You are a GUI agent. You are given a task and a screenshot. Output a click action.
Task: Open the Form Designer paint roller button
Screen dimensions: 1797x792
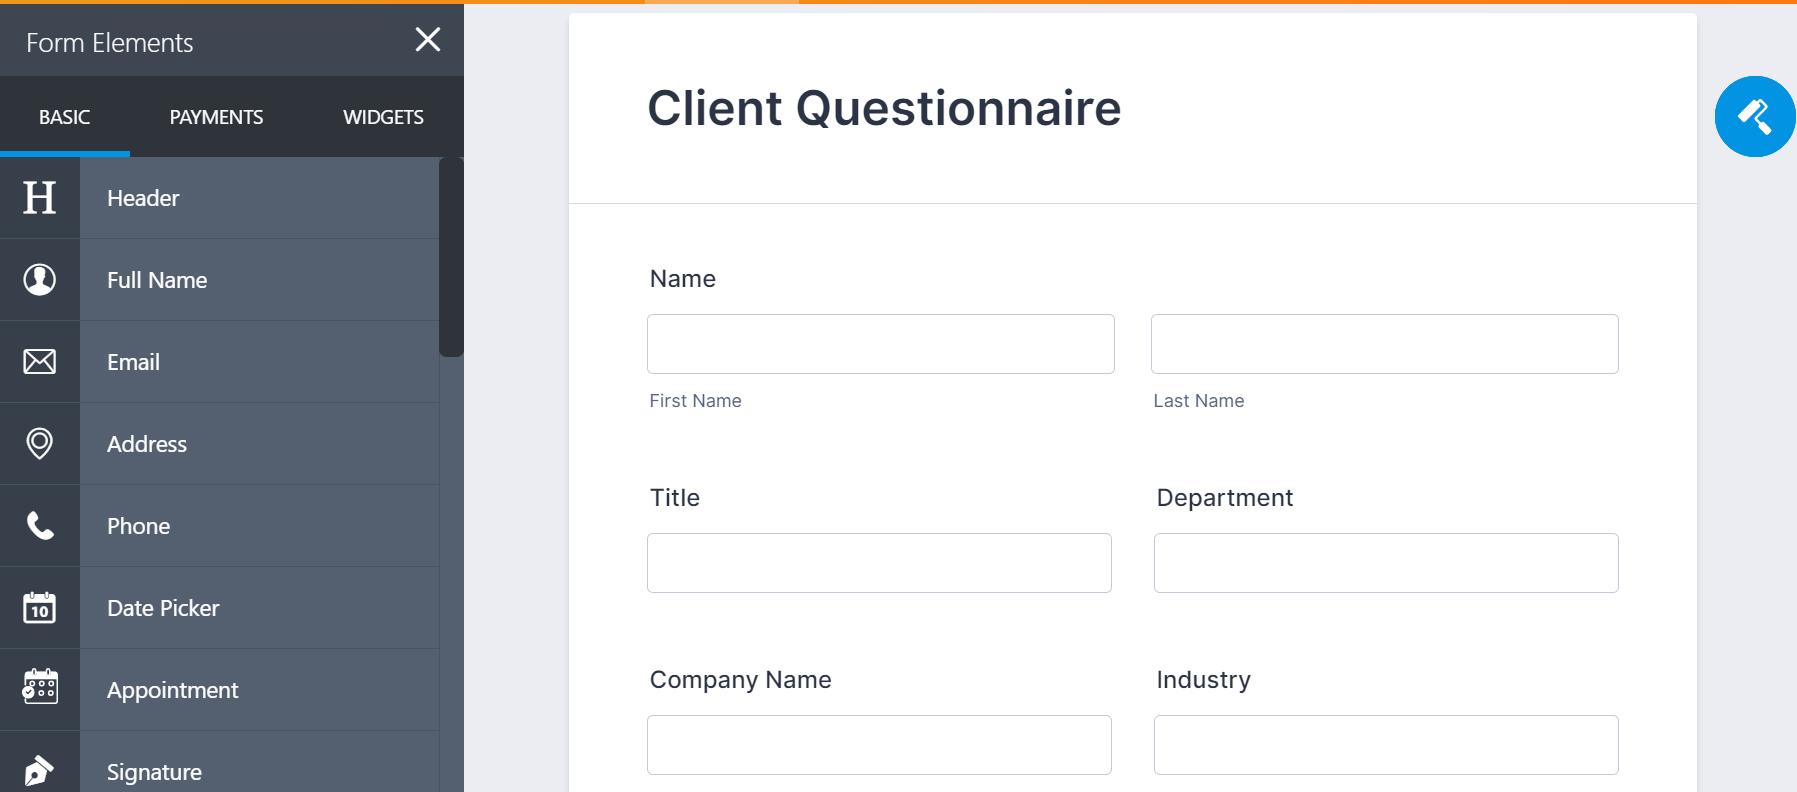(1755, 116)
